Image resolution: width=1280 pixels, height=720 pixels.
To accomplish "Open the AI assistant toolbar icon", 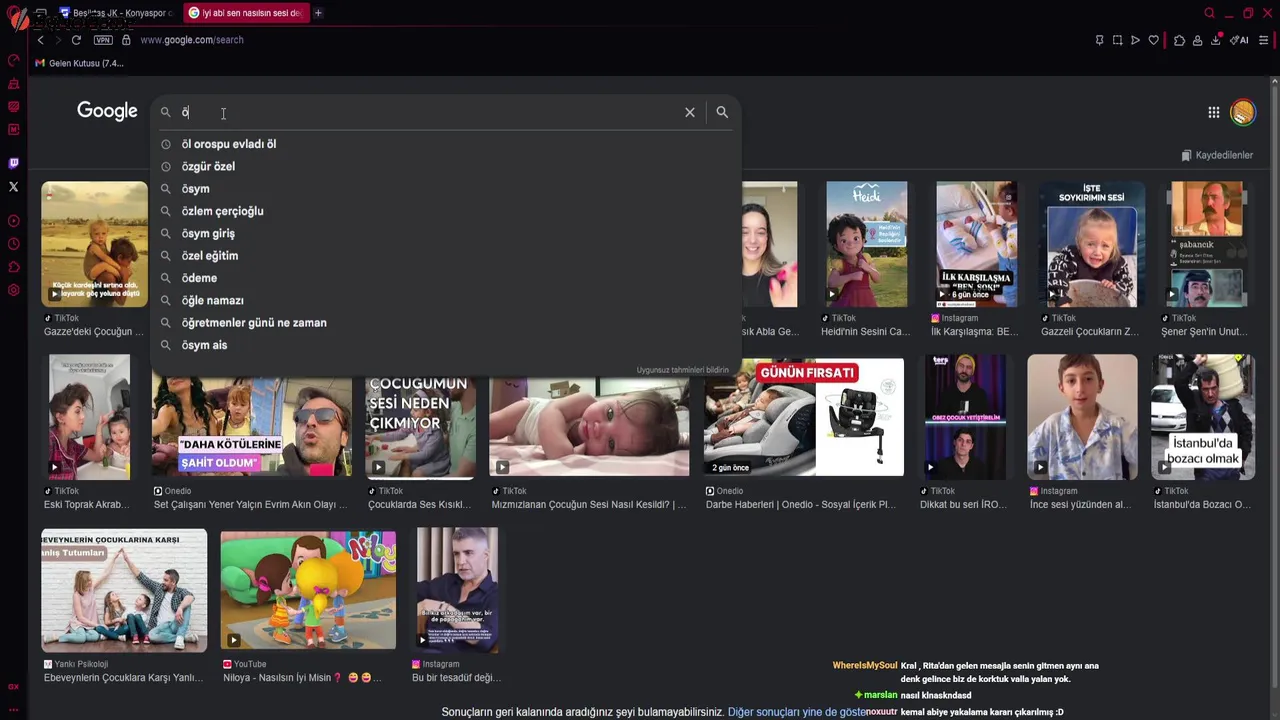I will [1239, 40].
